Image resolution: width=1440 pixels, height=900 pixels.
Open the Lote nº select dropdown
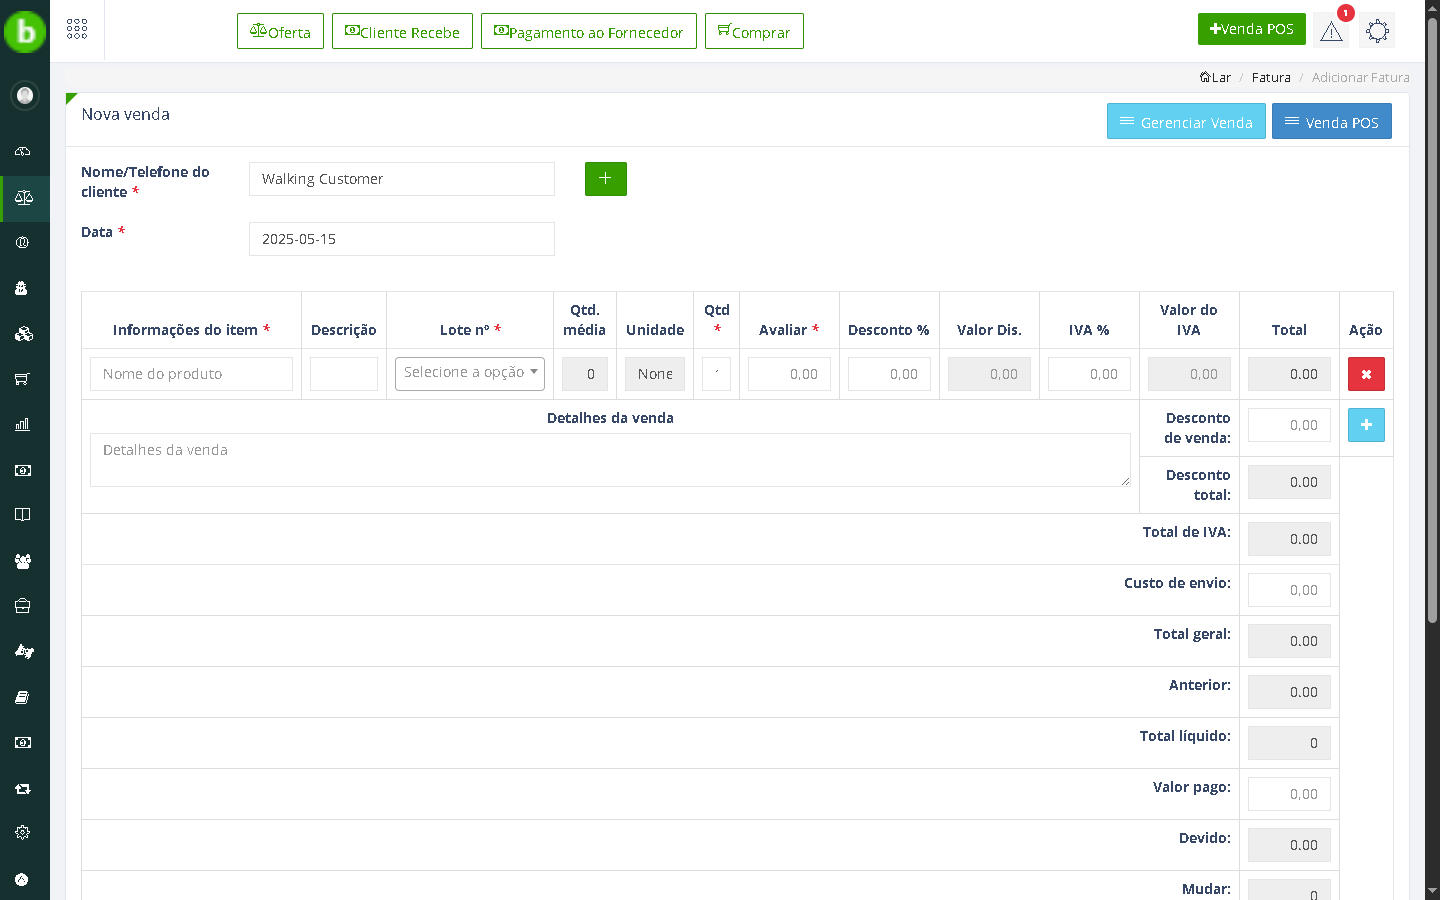pyautogui.click(x=469, y=373)
